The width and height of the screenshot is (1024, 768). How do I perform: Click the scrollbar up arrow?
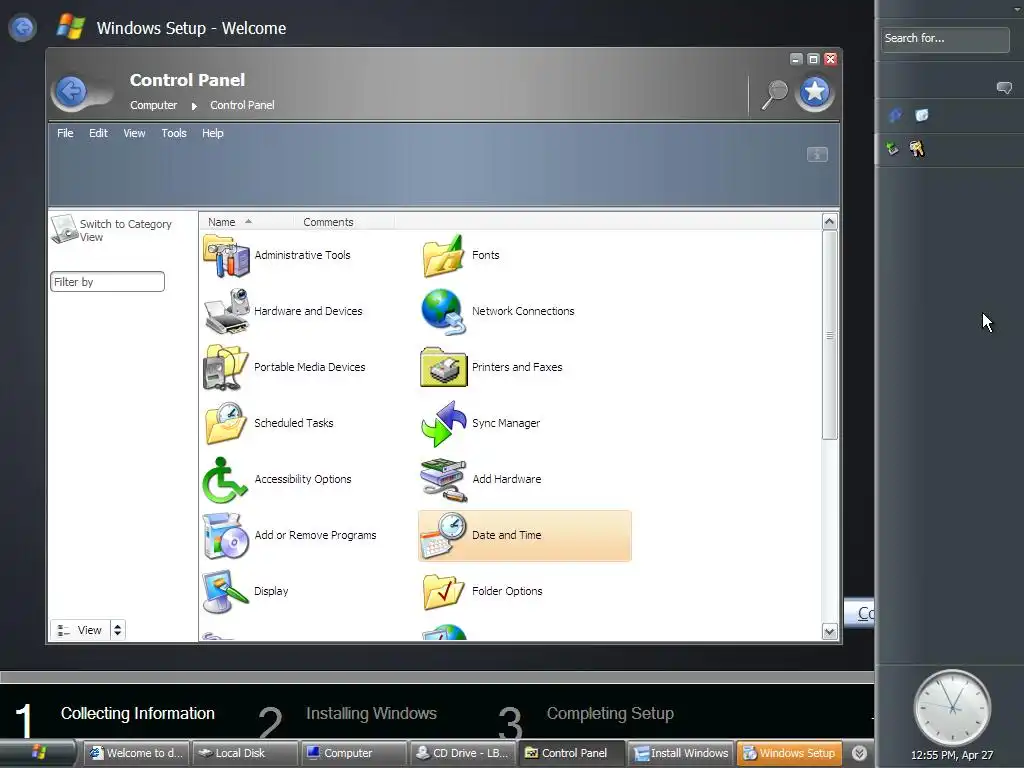pyautogui.click(x=829, y=222)
